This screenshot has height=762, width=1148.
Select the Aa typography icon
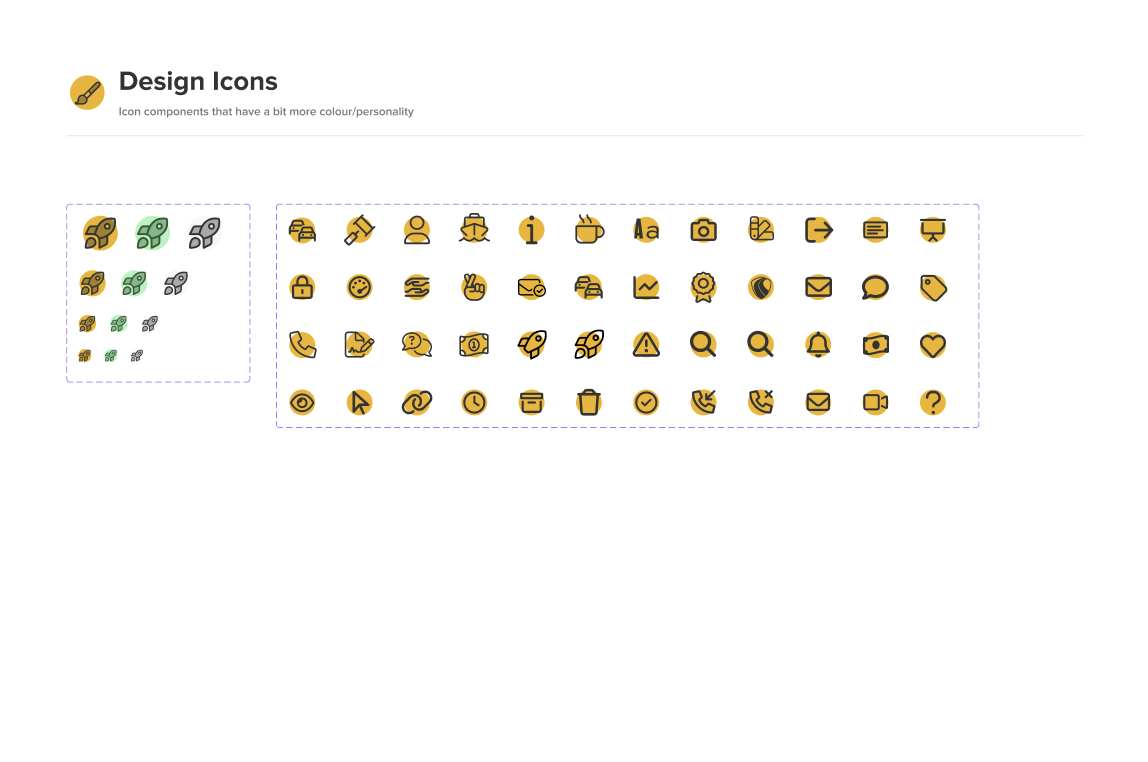[646, 230]
